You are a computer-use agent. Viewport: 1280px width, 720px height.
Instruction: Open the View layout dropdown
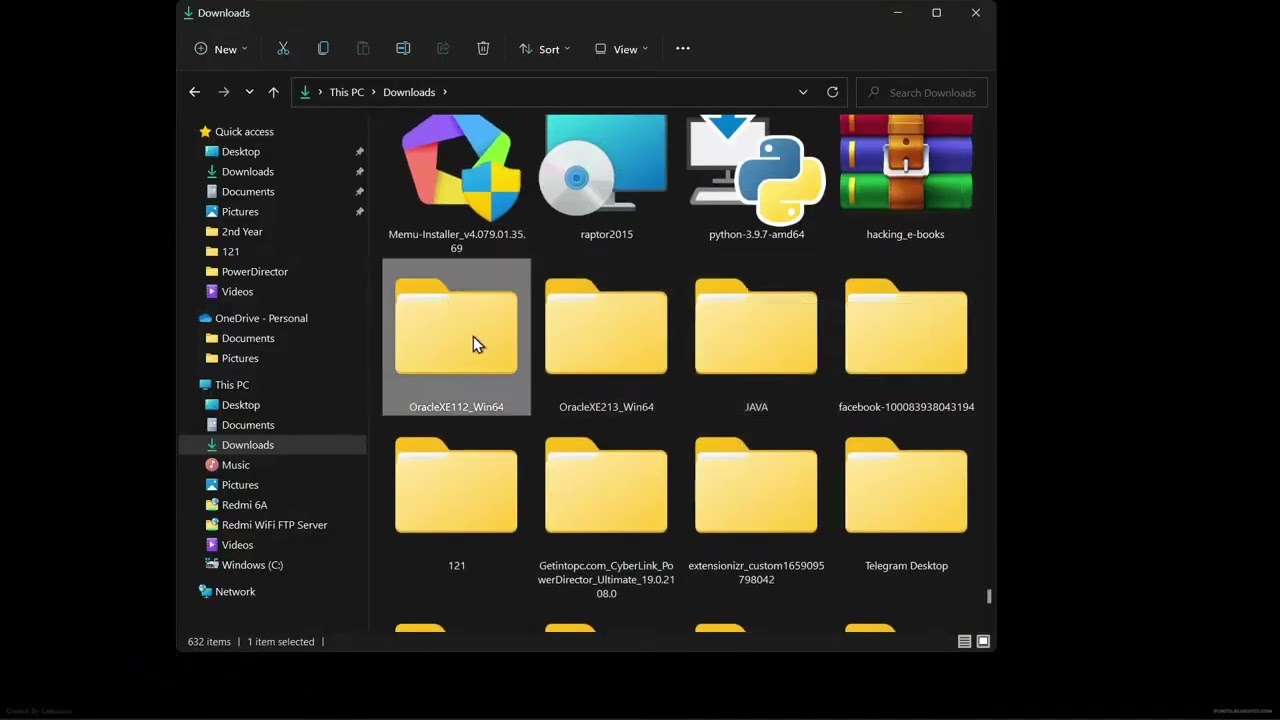click(x=621, y=49)
